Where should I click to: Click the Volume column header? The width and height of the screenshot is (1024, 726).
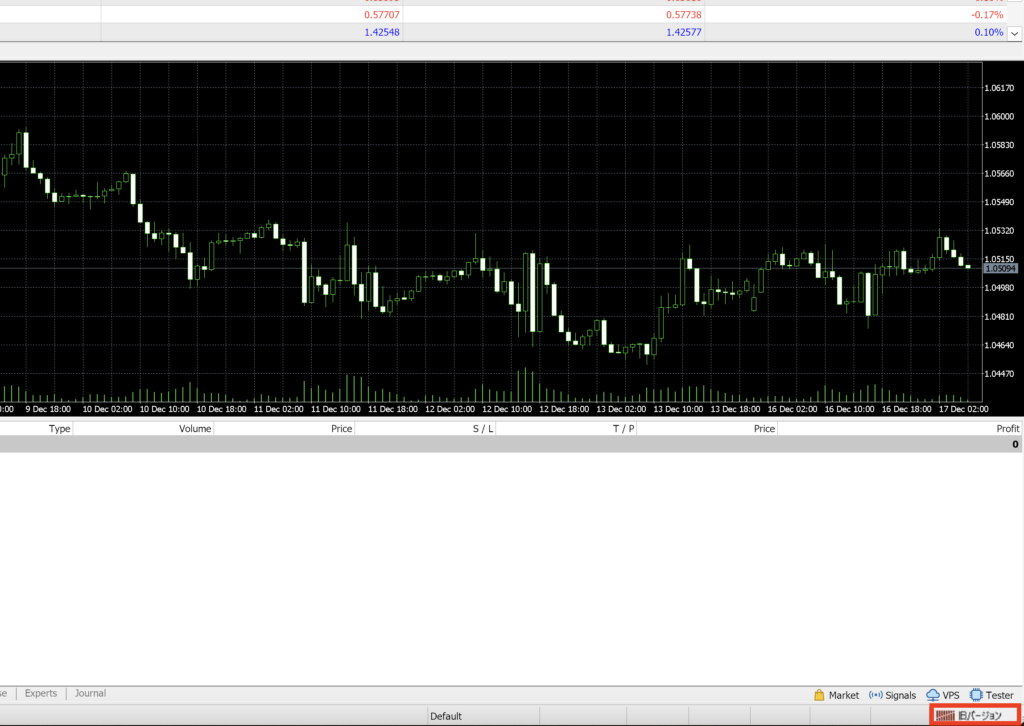click(195, 428)
